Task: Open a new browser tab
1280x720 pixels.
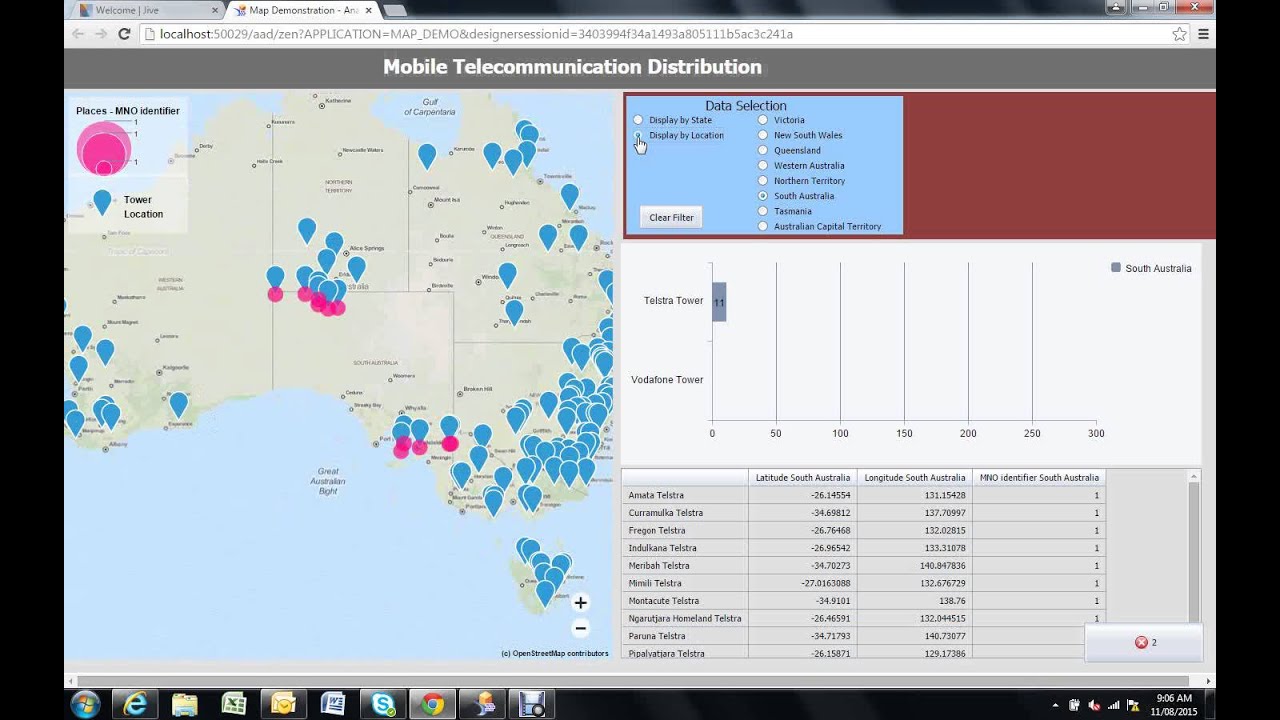Action: click(x=395, y=10)
